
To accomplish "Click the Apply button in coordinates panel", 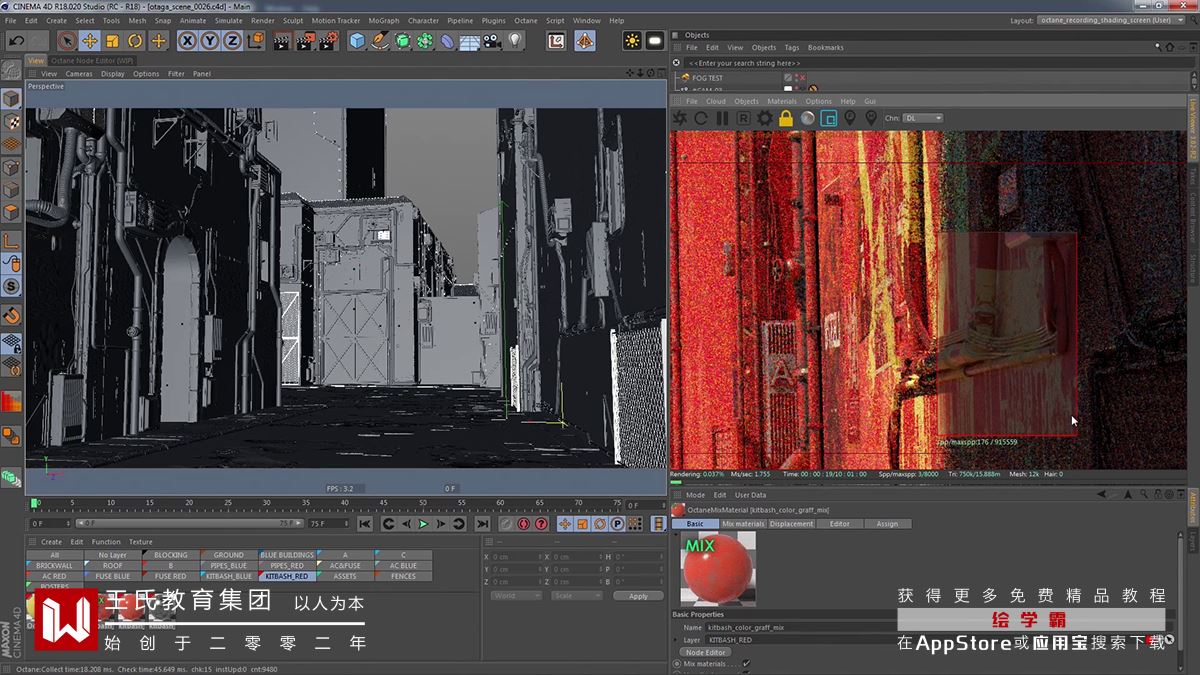I will point(638,596).
